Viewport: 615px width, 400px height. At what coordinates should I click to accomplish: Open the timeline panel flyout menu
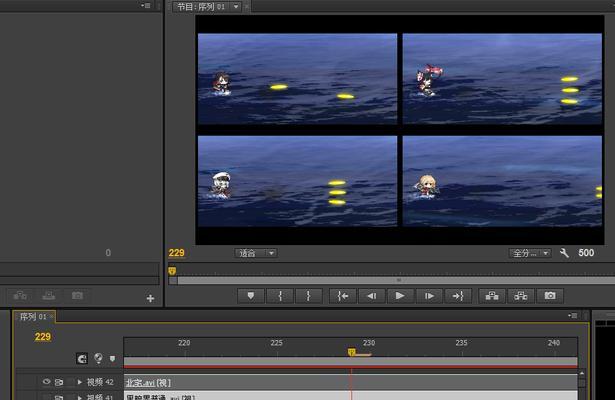(572, 315)
